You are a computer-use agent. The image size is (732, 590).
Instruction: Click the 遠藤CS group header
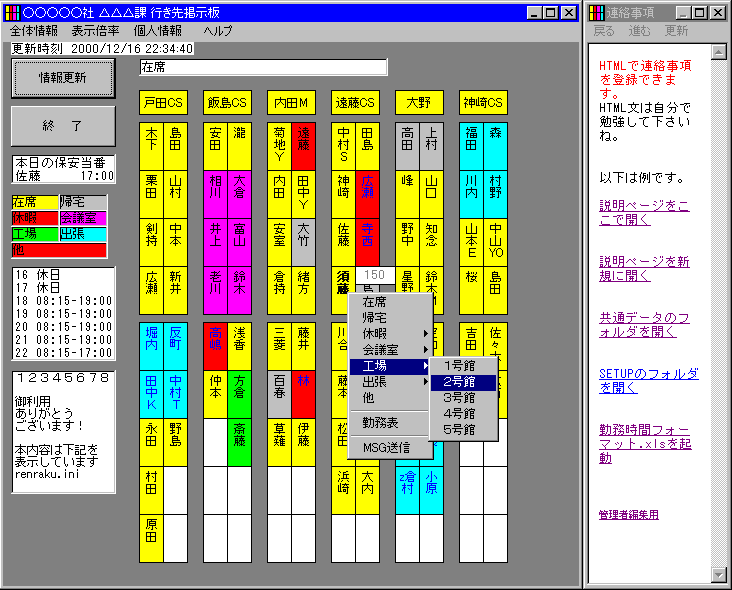tap(355, 103)
